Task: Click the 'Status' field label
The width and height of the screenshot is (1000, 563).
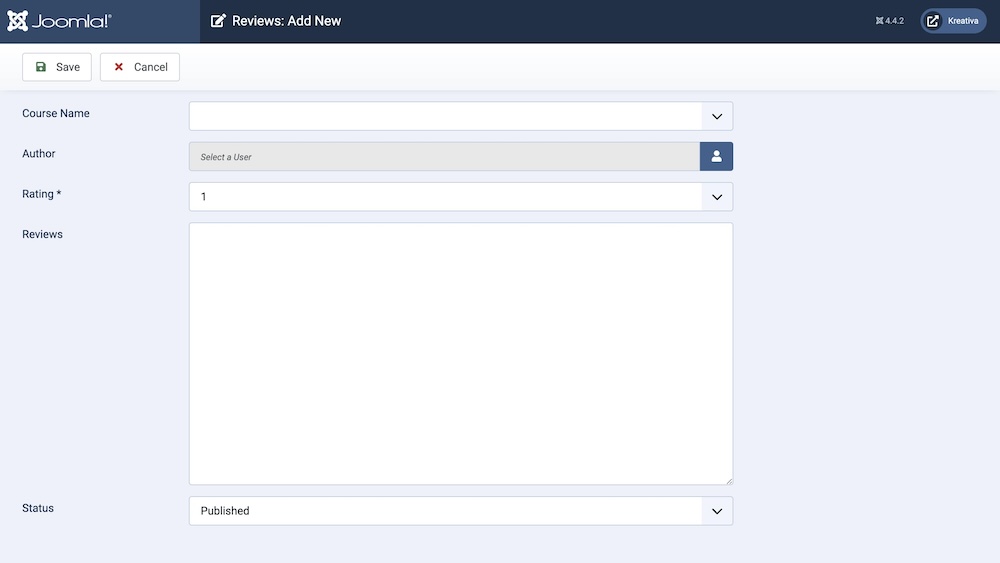Action: 38,508
